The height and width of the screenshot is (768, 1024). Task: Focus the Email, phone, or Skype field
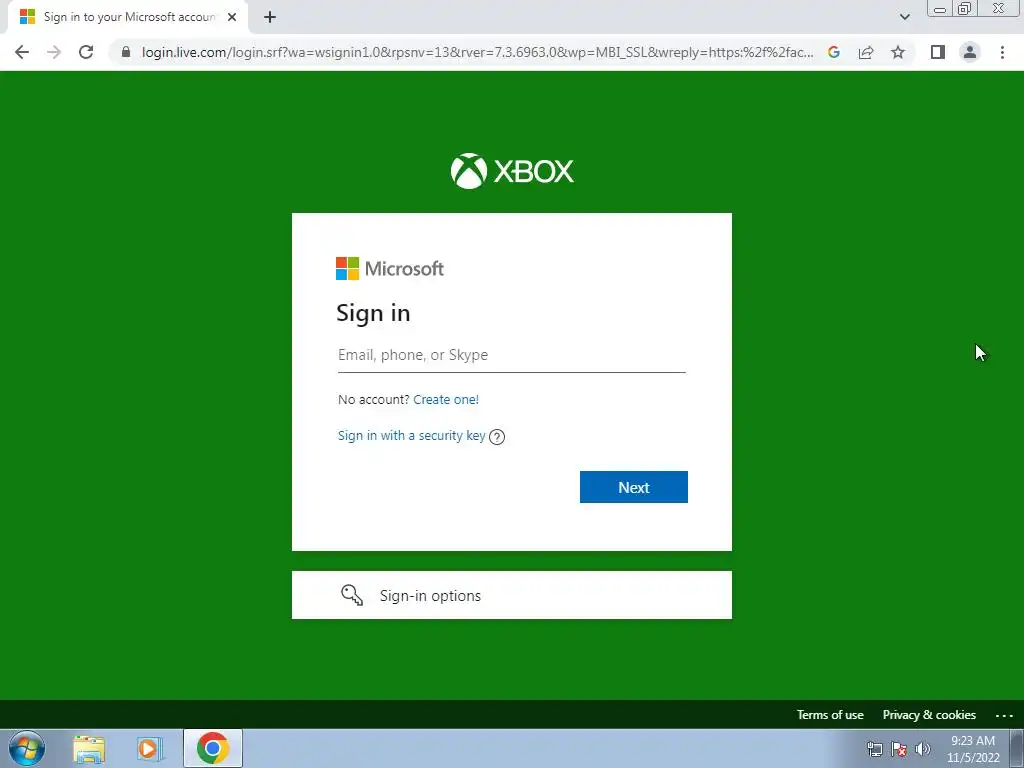pos(512,355)
